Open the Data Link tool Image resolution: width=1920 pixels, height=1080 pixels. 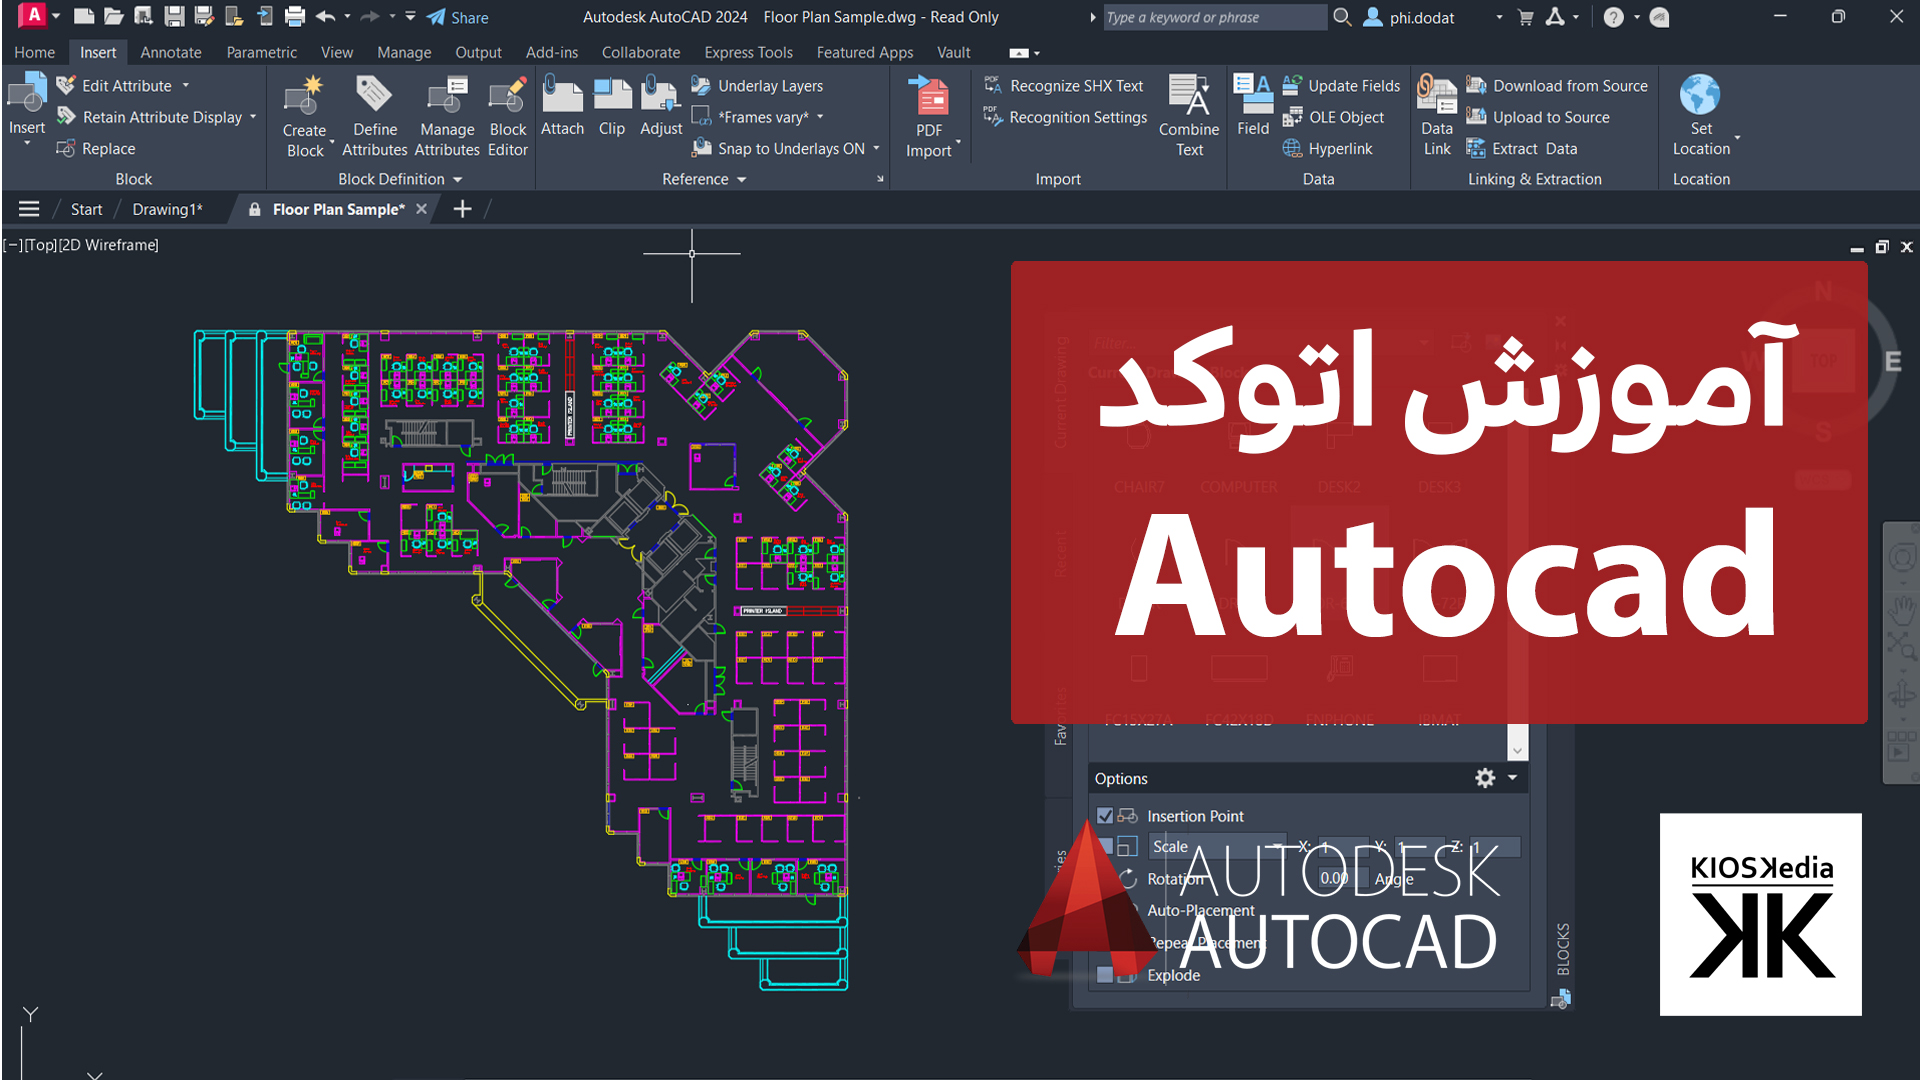(x=1437, y=116)
